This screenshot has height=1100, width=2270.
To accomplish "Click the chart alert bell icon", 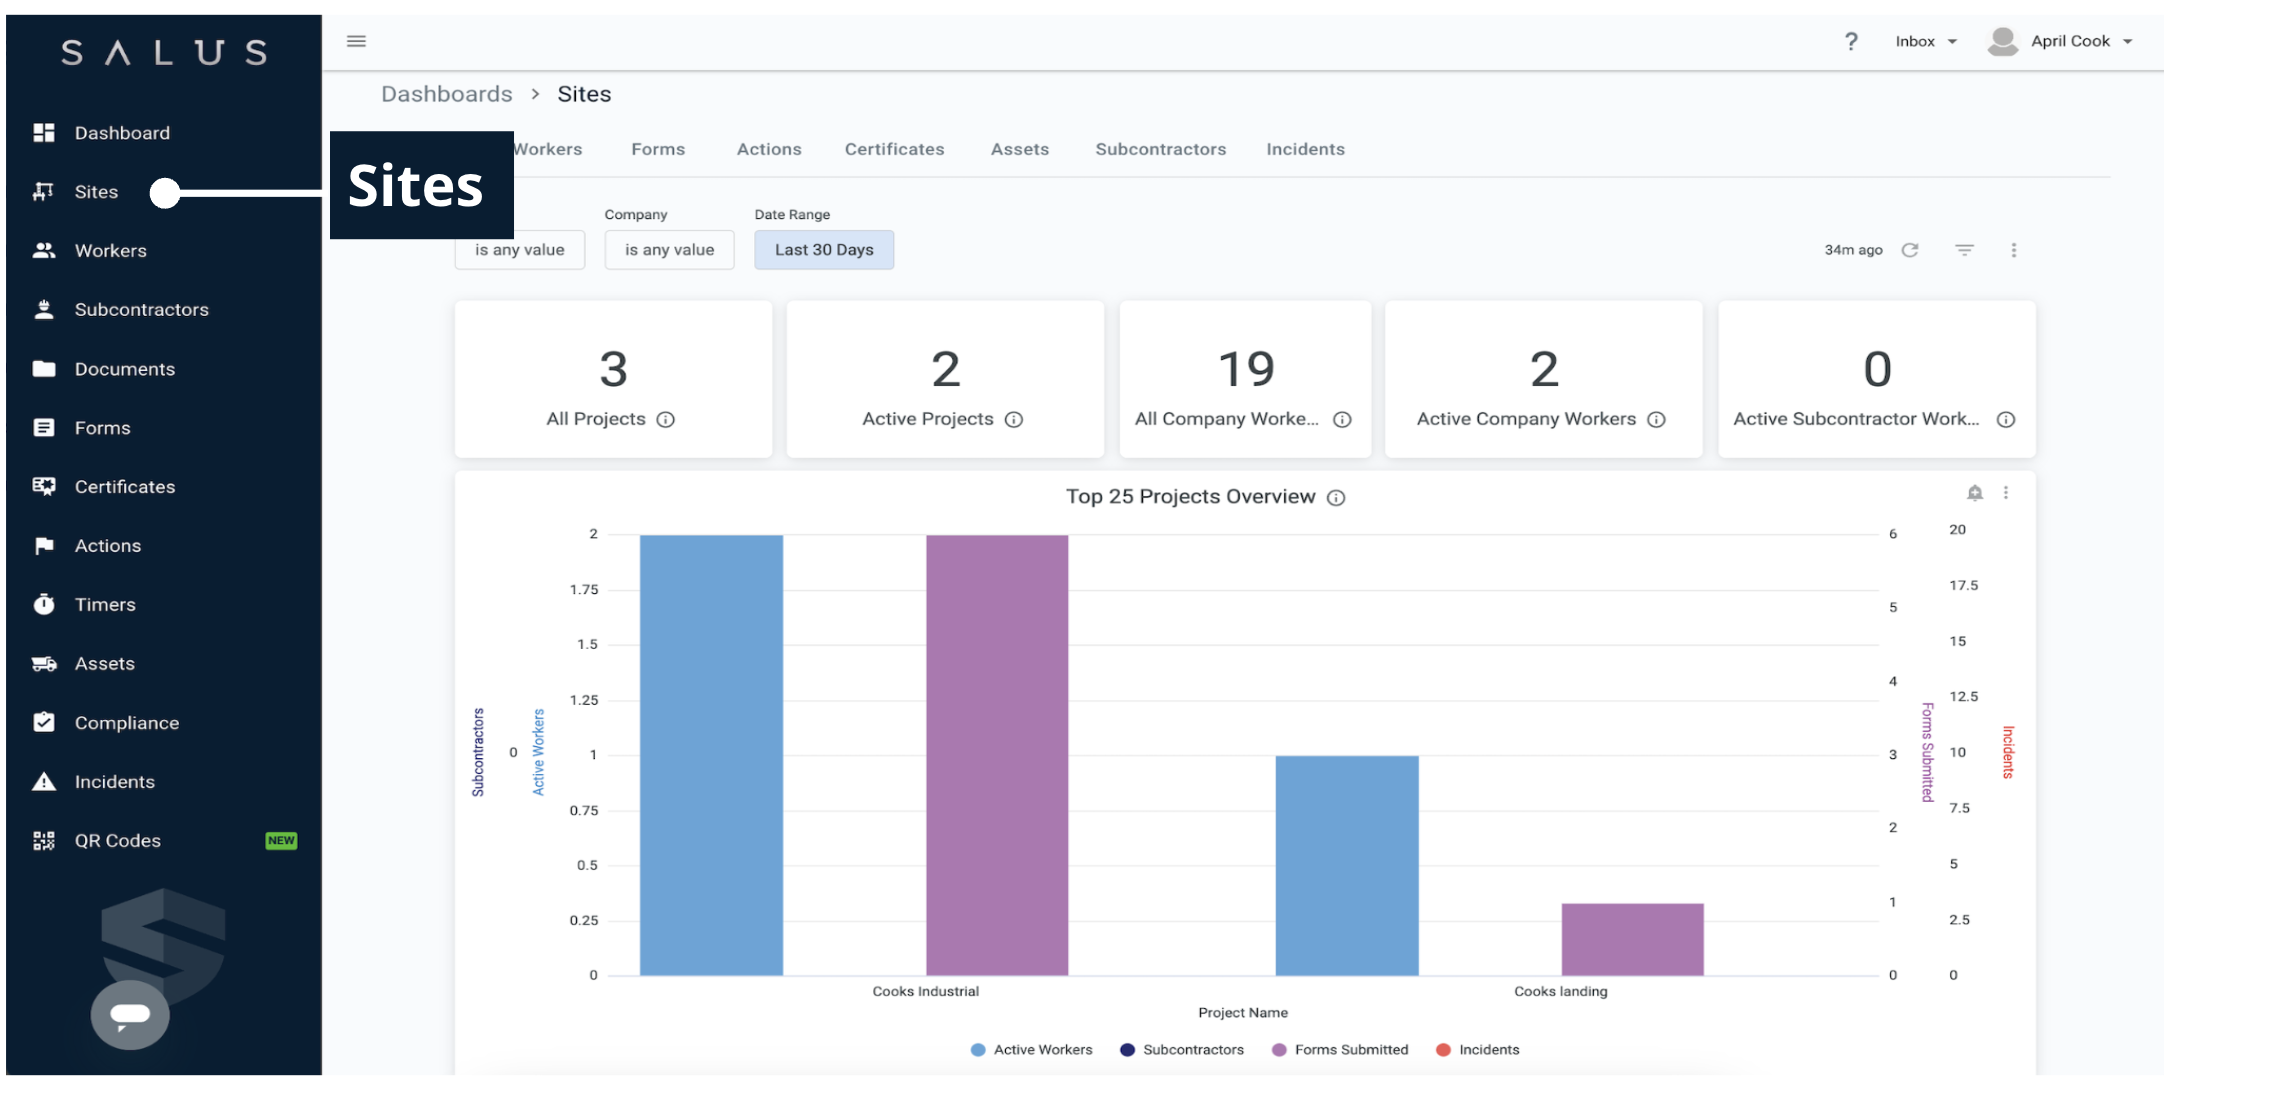I will [x=1974, y=493].
